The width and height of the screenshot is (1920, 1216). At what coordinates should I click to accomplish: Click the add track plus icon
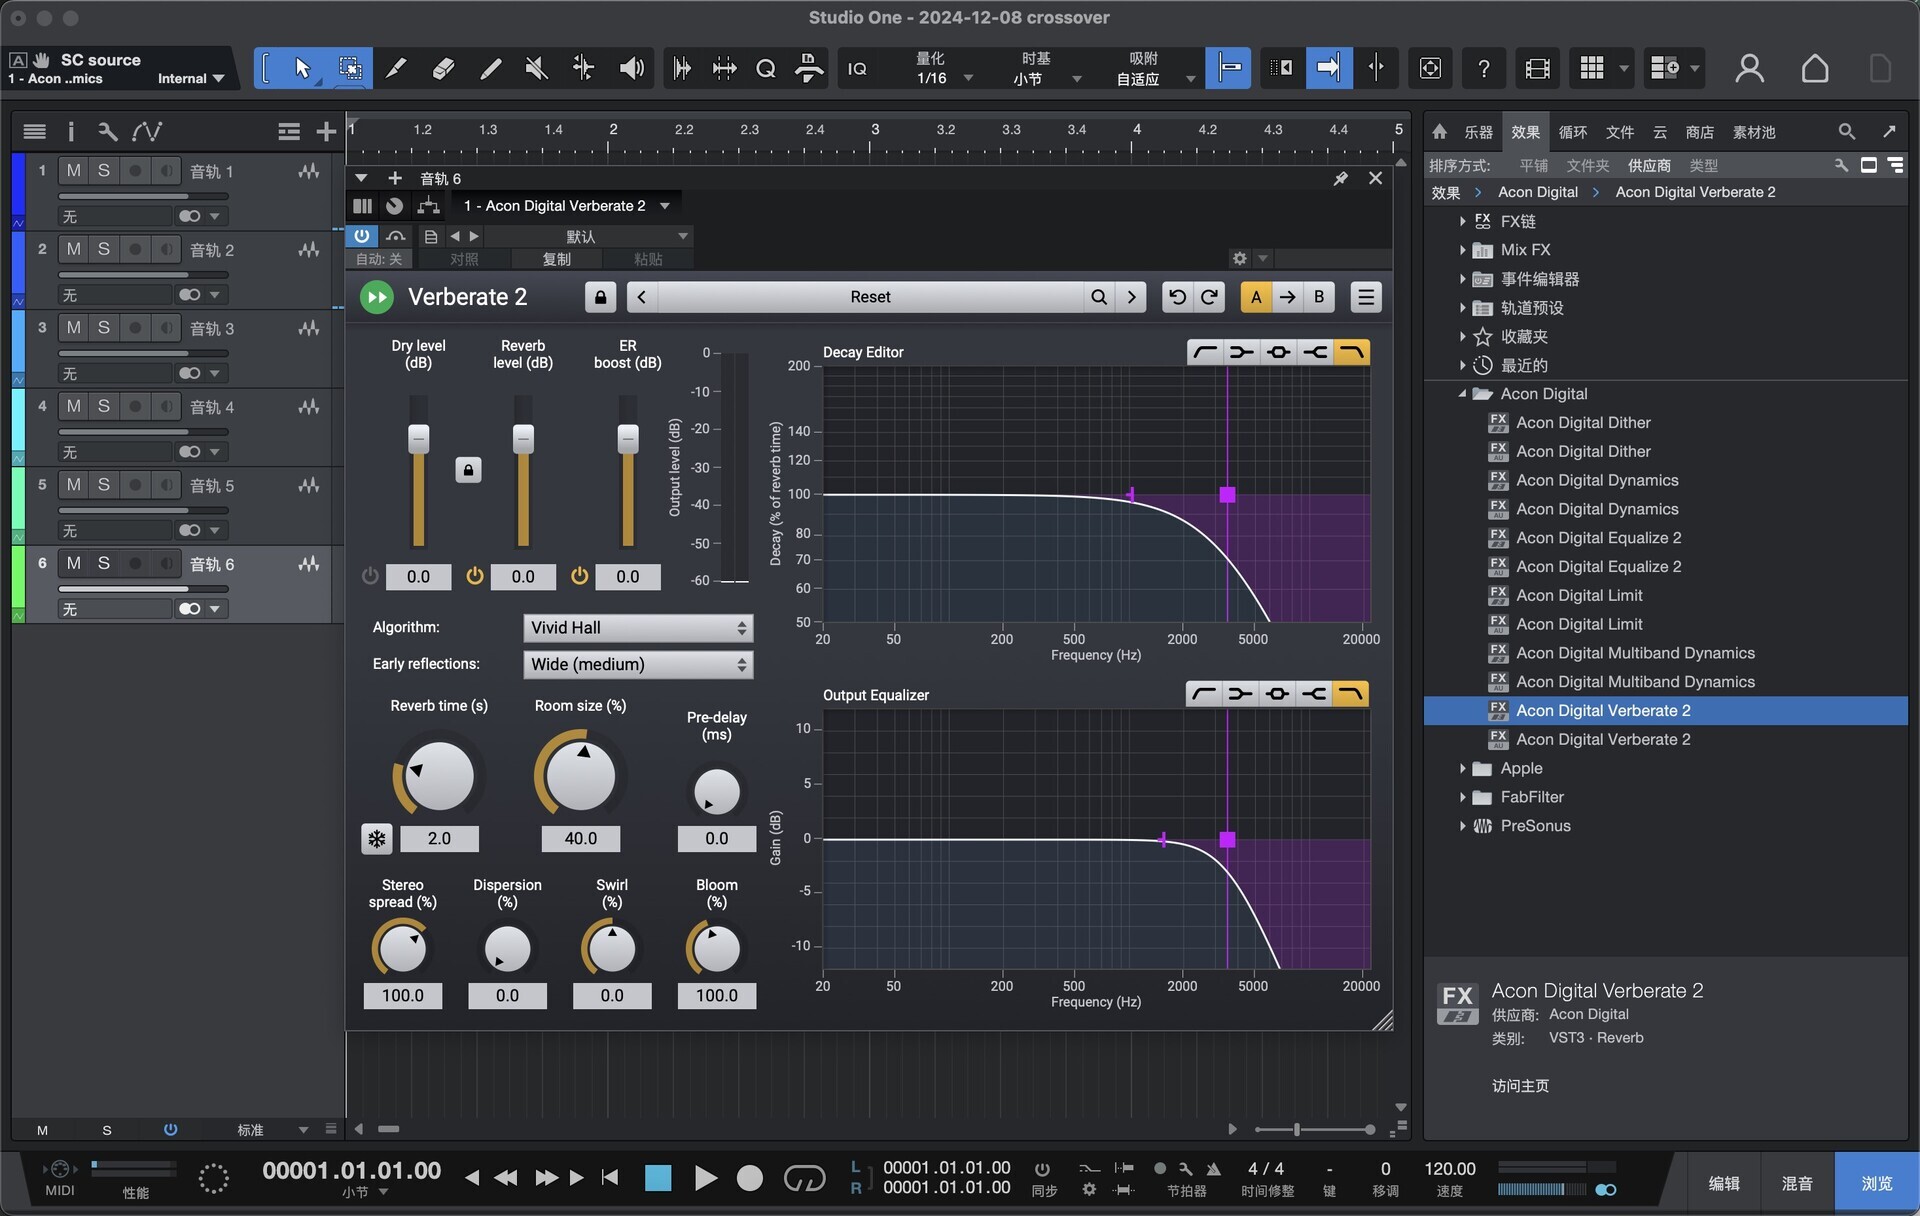click(326, 131)
